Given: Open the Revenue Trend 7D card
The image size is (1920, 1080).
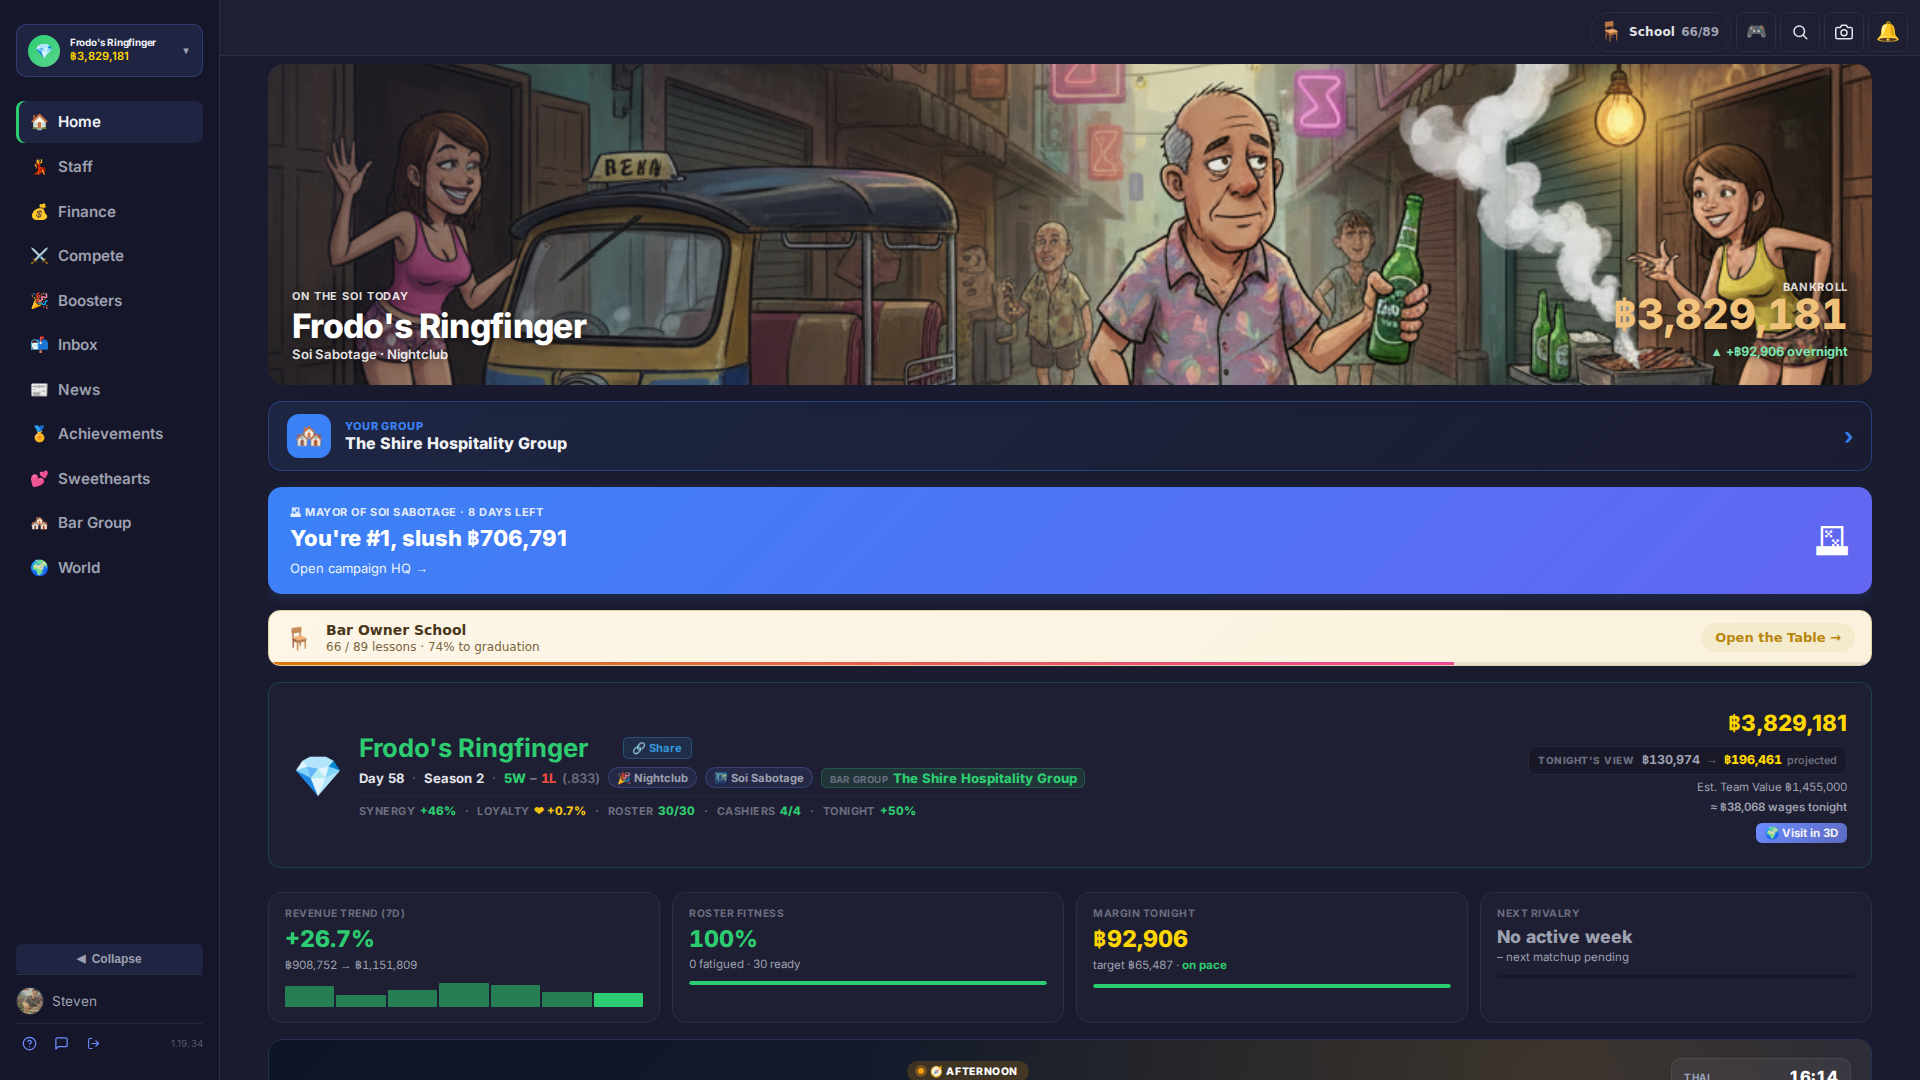Looking at the screenshot, I should point(464,957).
